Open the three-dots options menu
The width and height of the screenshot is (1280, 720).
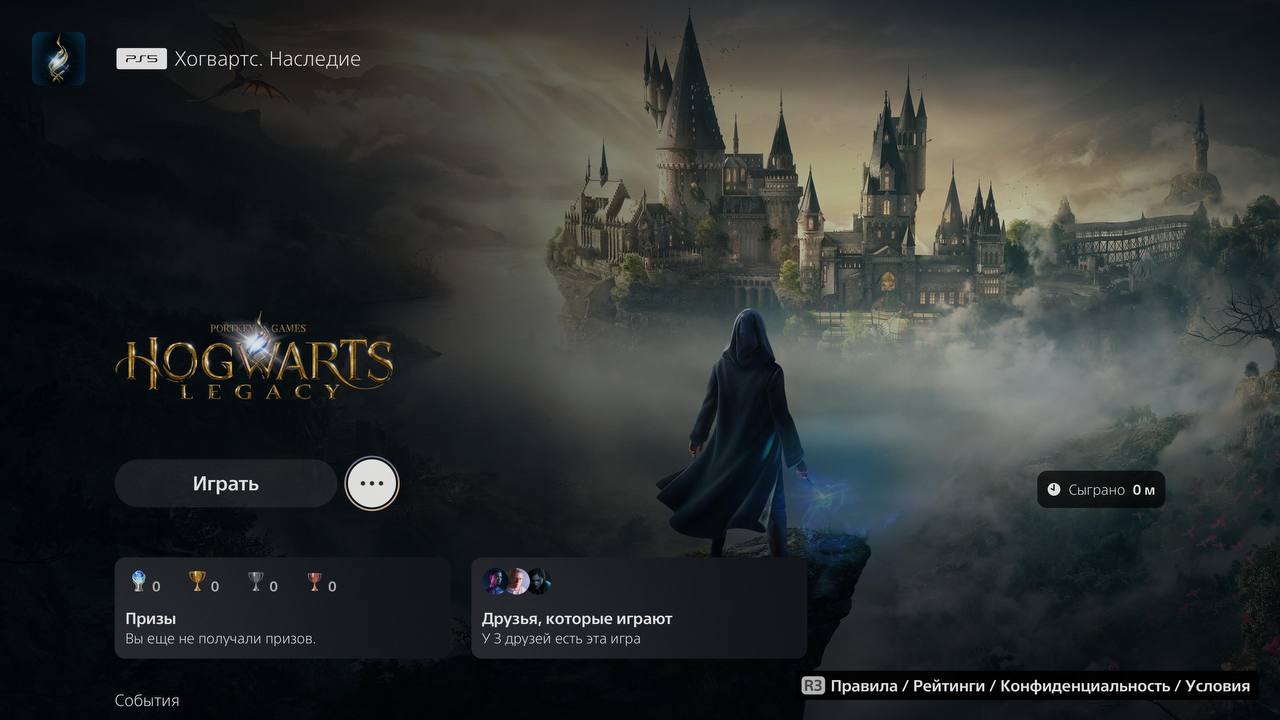(x=372, y=484)
